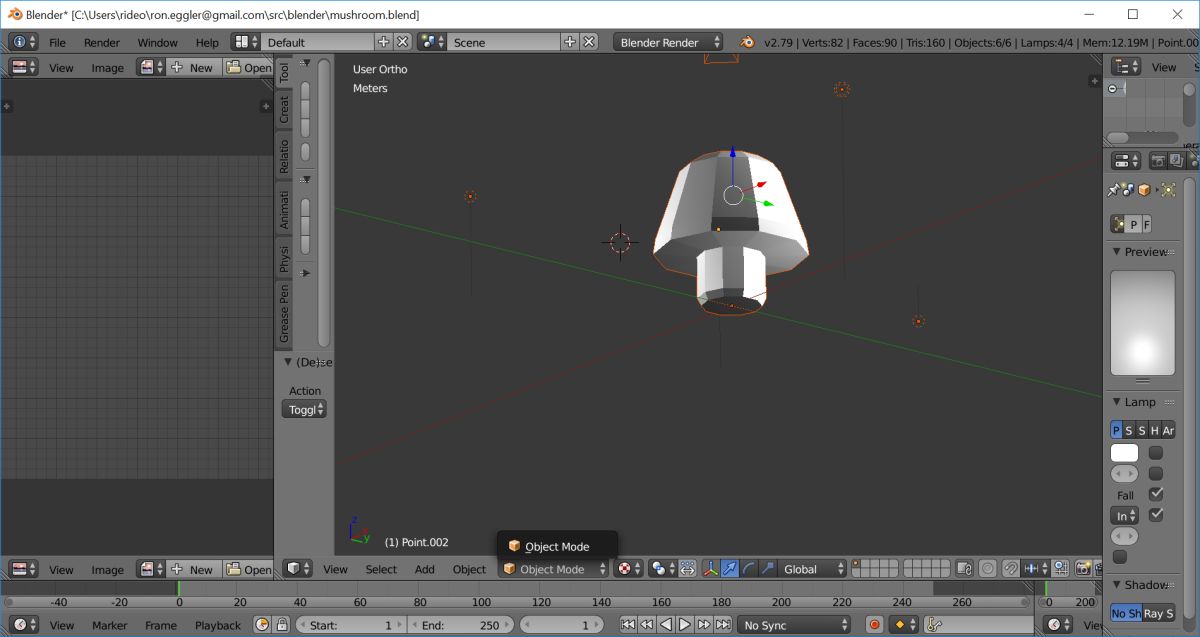1200x637 pixels.
Task: Open the properties editor type selector
Action: click(x=1126, y=160)
